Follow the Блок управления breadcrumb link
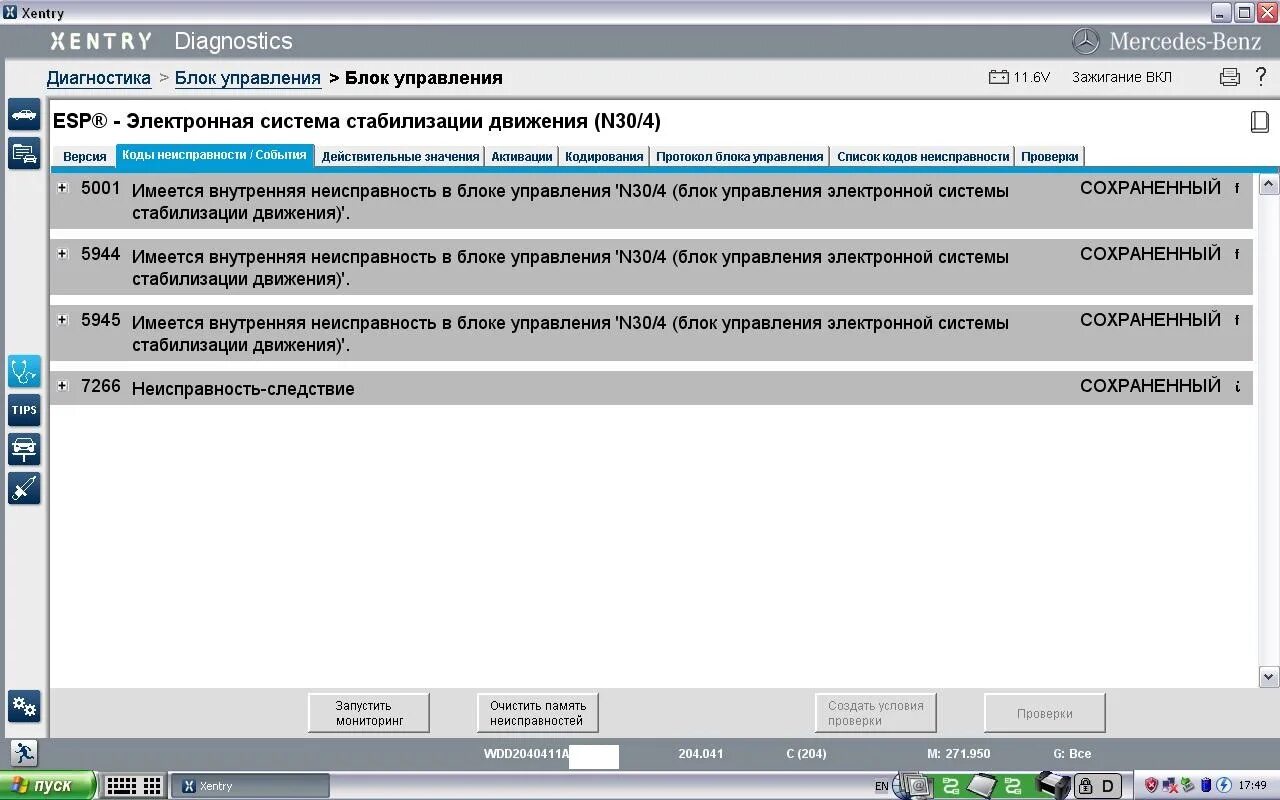Image resolution: width=1280 pixels, height=800 pixels. (x=248, y=78)
